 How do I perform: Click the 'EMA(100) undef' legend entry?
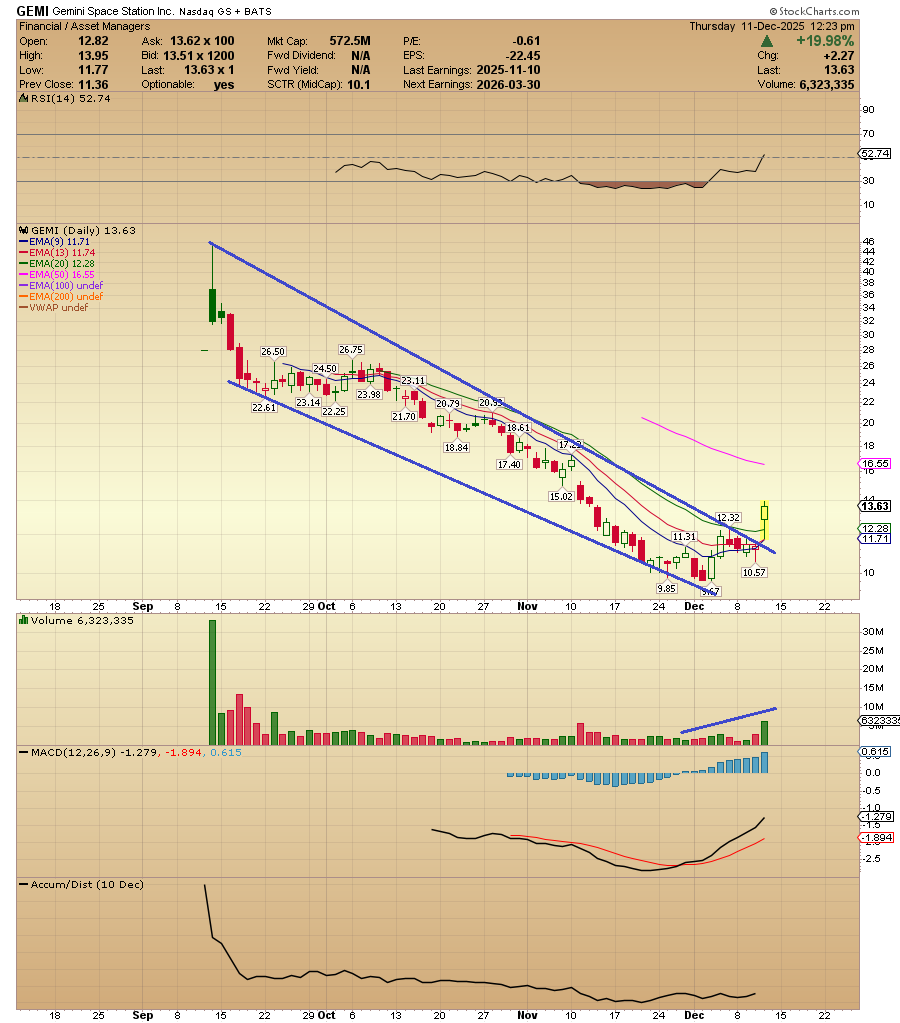click(x=61, y=285)
